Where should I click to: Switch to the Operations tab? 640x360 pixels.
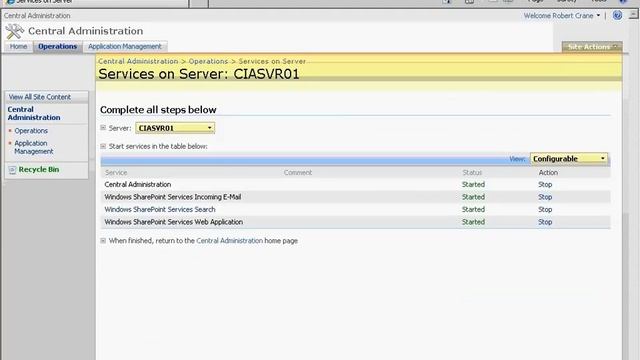click(58, 47)
